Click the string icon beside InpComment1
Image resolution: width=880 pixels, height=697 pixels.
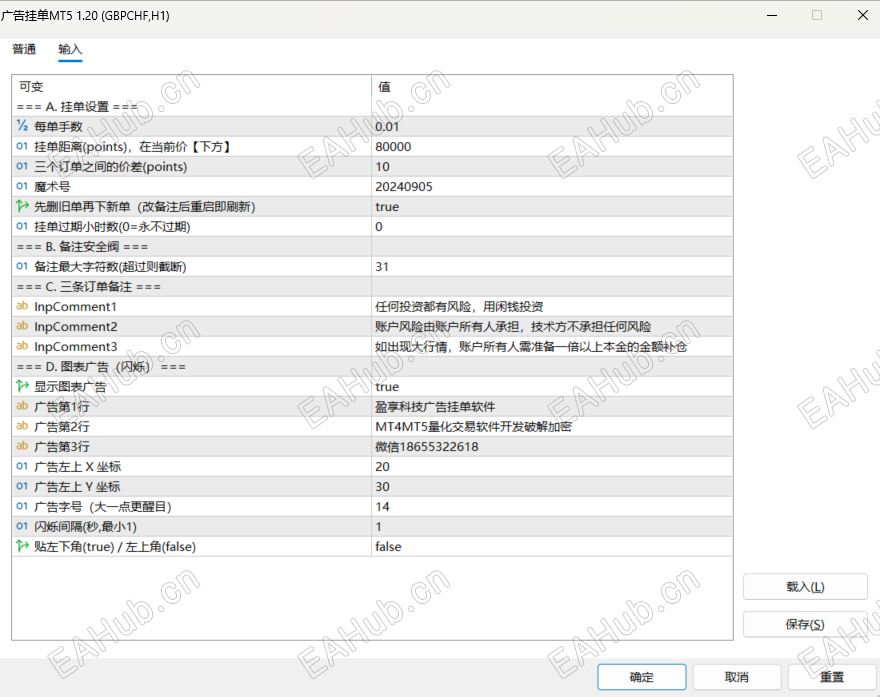[x=22, y=306]
